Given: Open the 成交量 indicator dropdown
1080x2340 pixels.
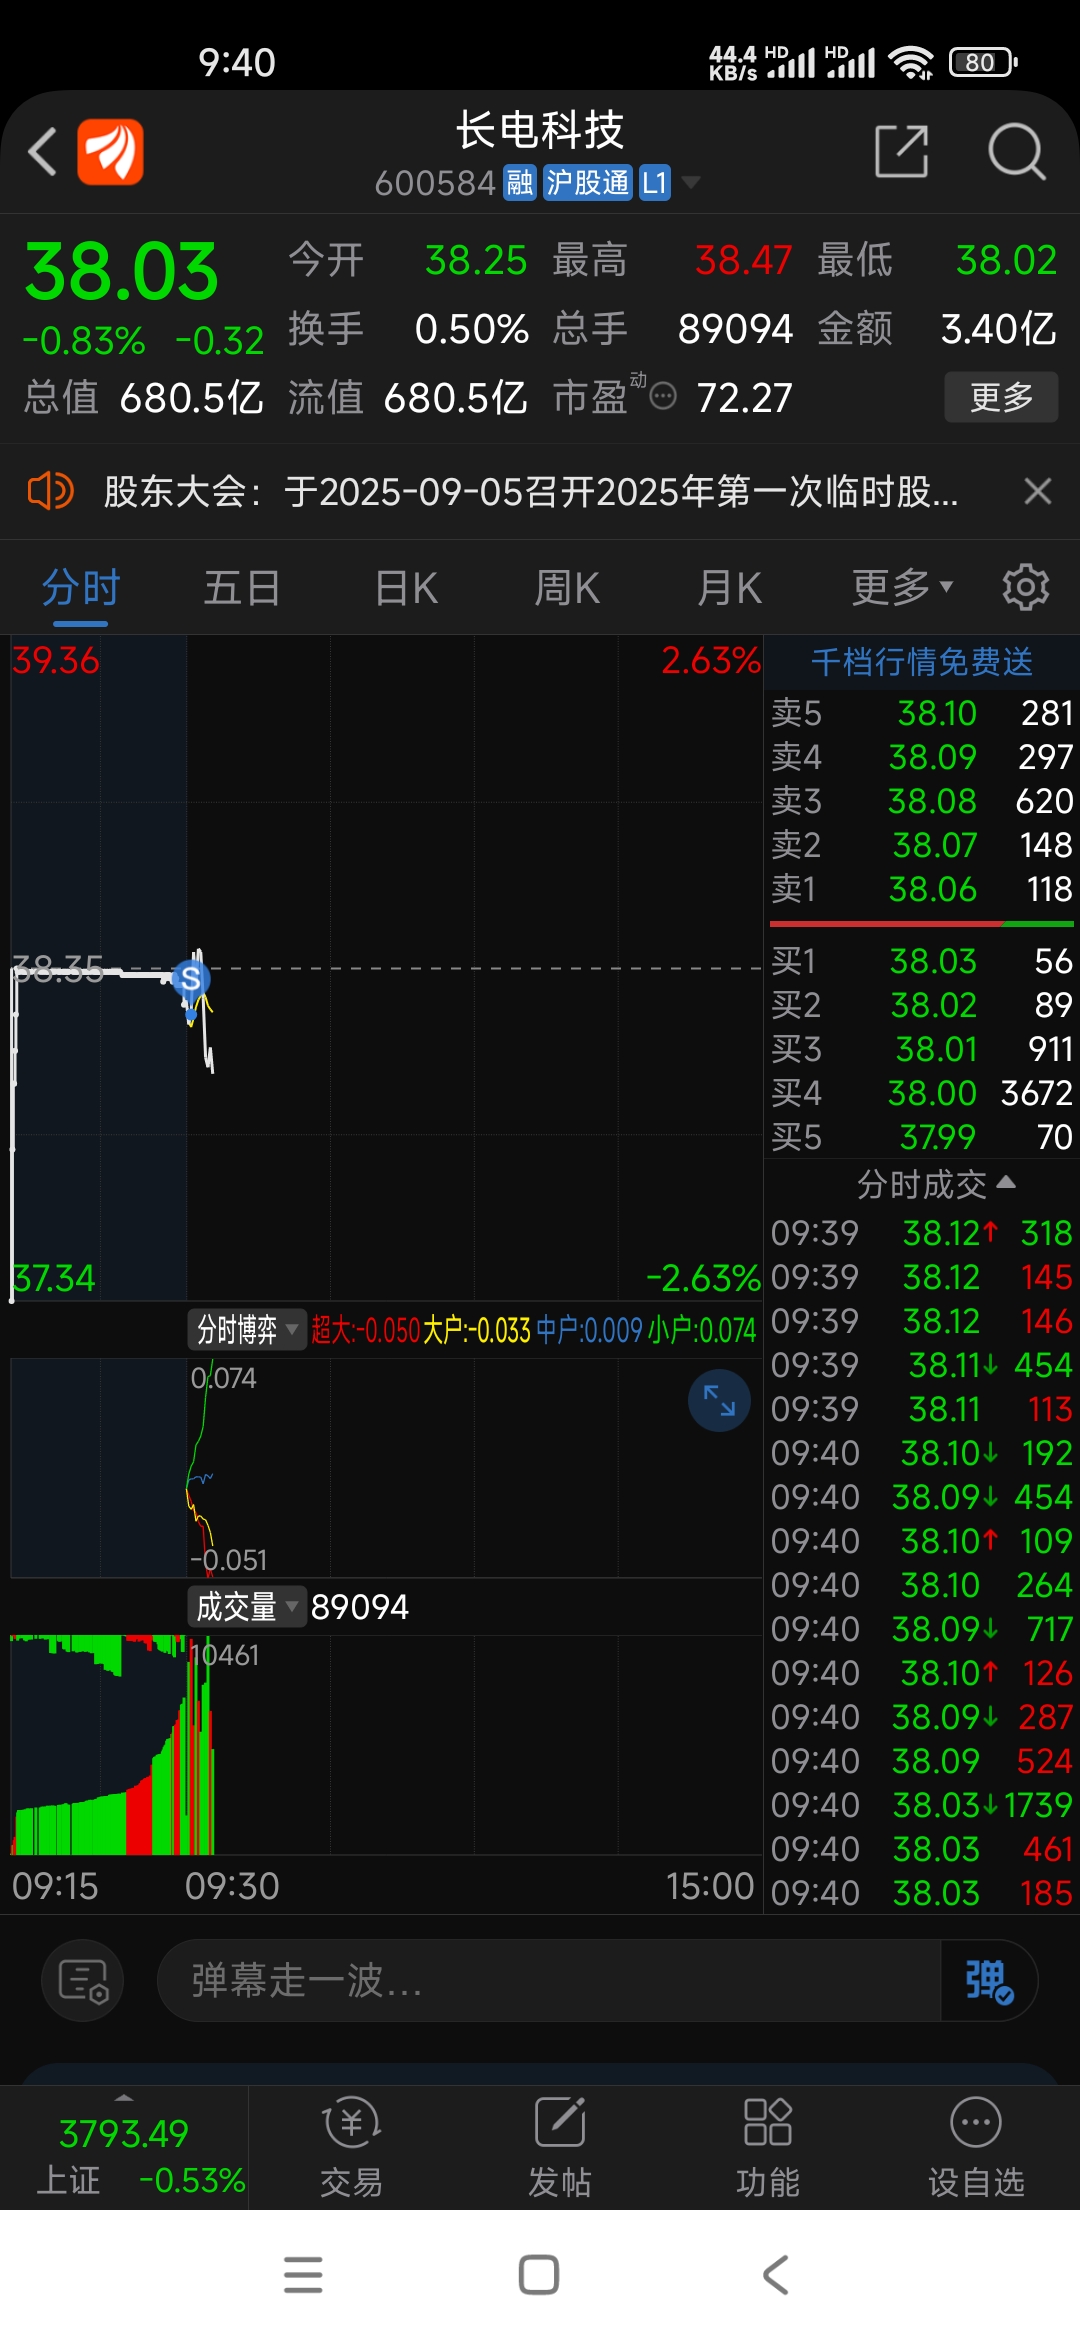Looking at the screenshot, I should tap(247, 1607).
